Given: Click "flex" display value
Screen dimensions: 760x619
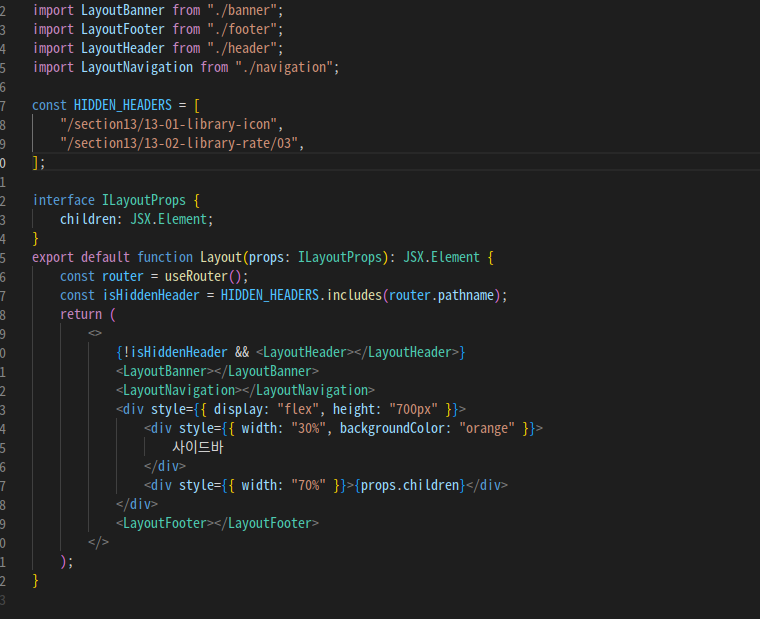Looking at the screenshot, I should 298,409.
